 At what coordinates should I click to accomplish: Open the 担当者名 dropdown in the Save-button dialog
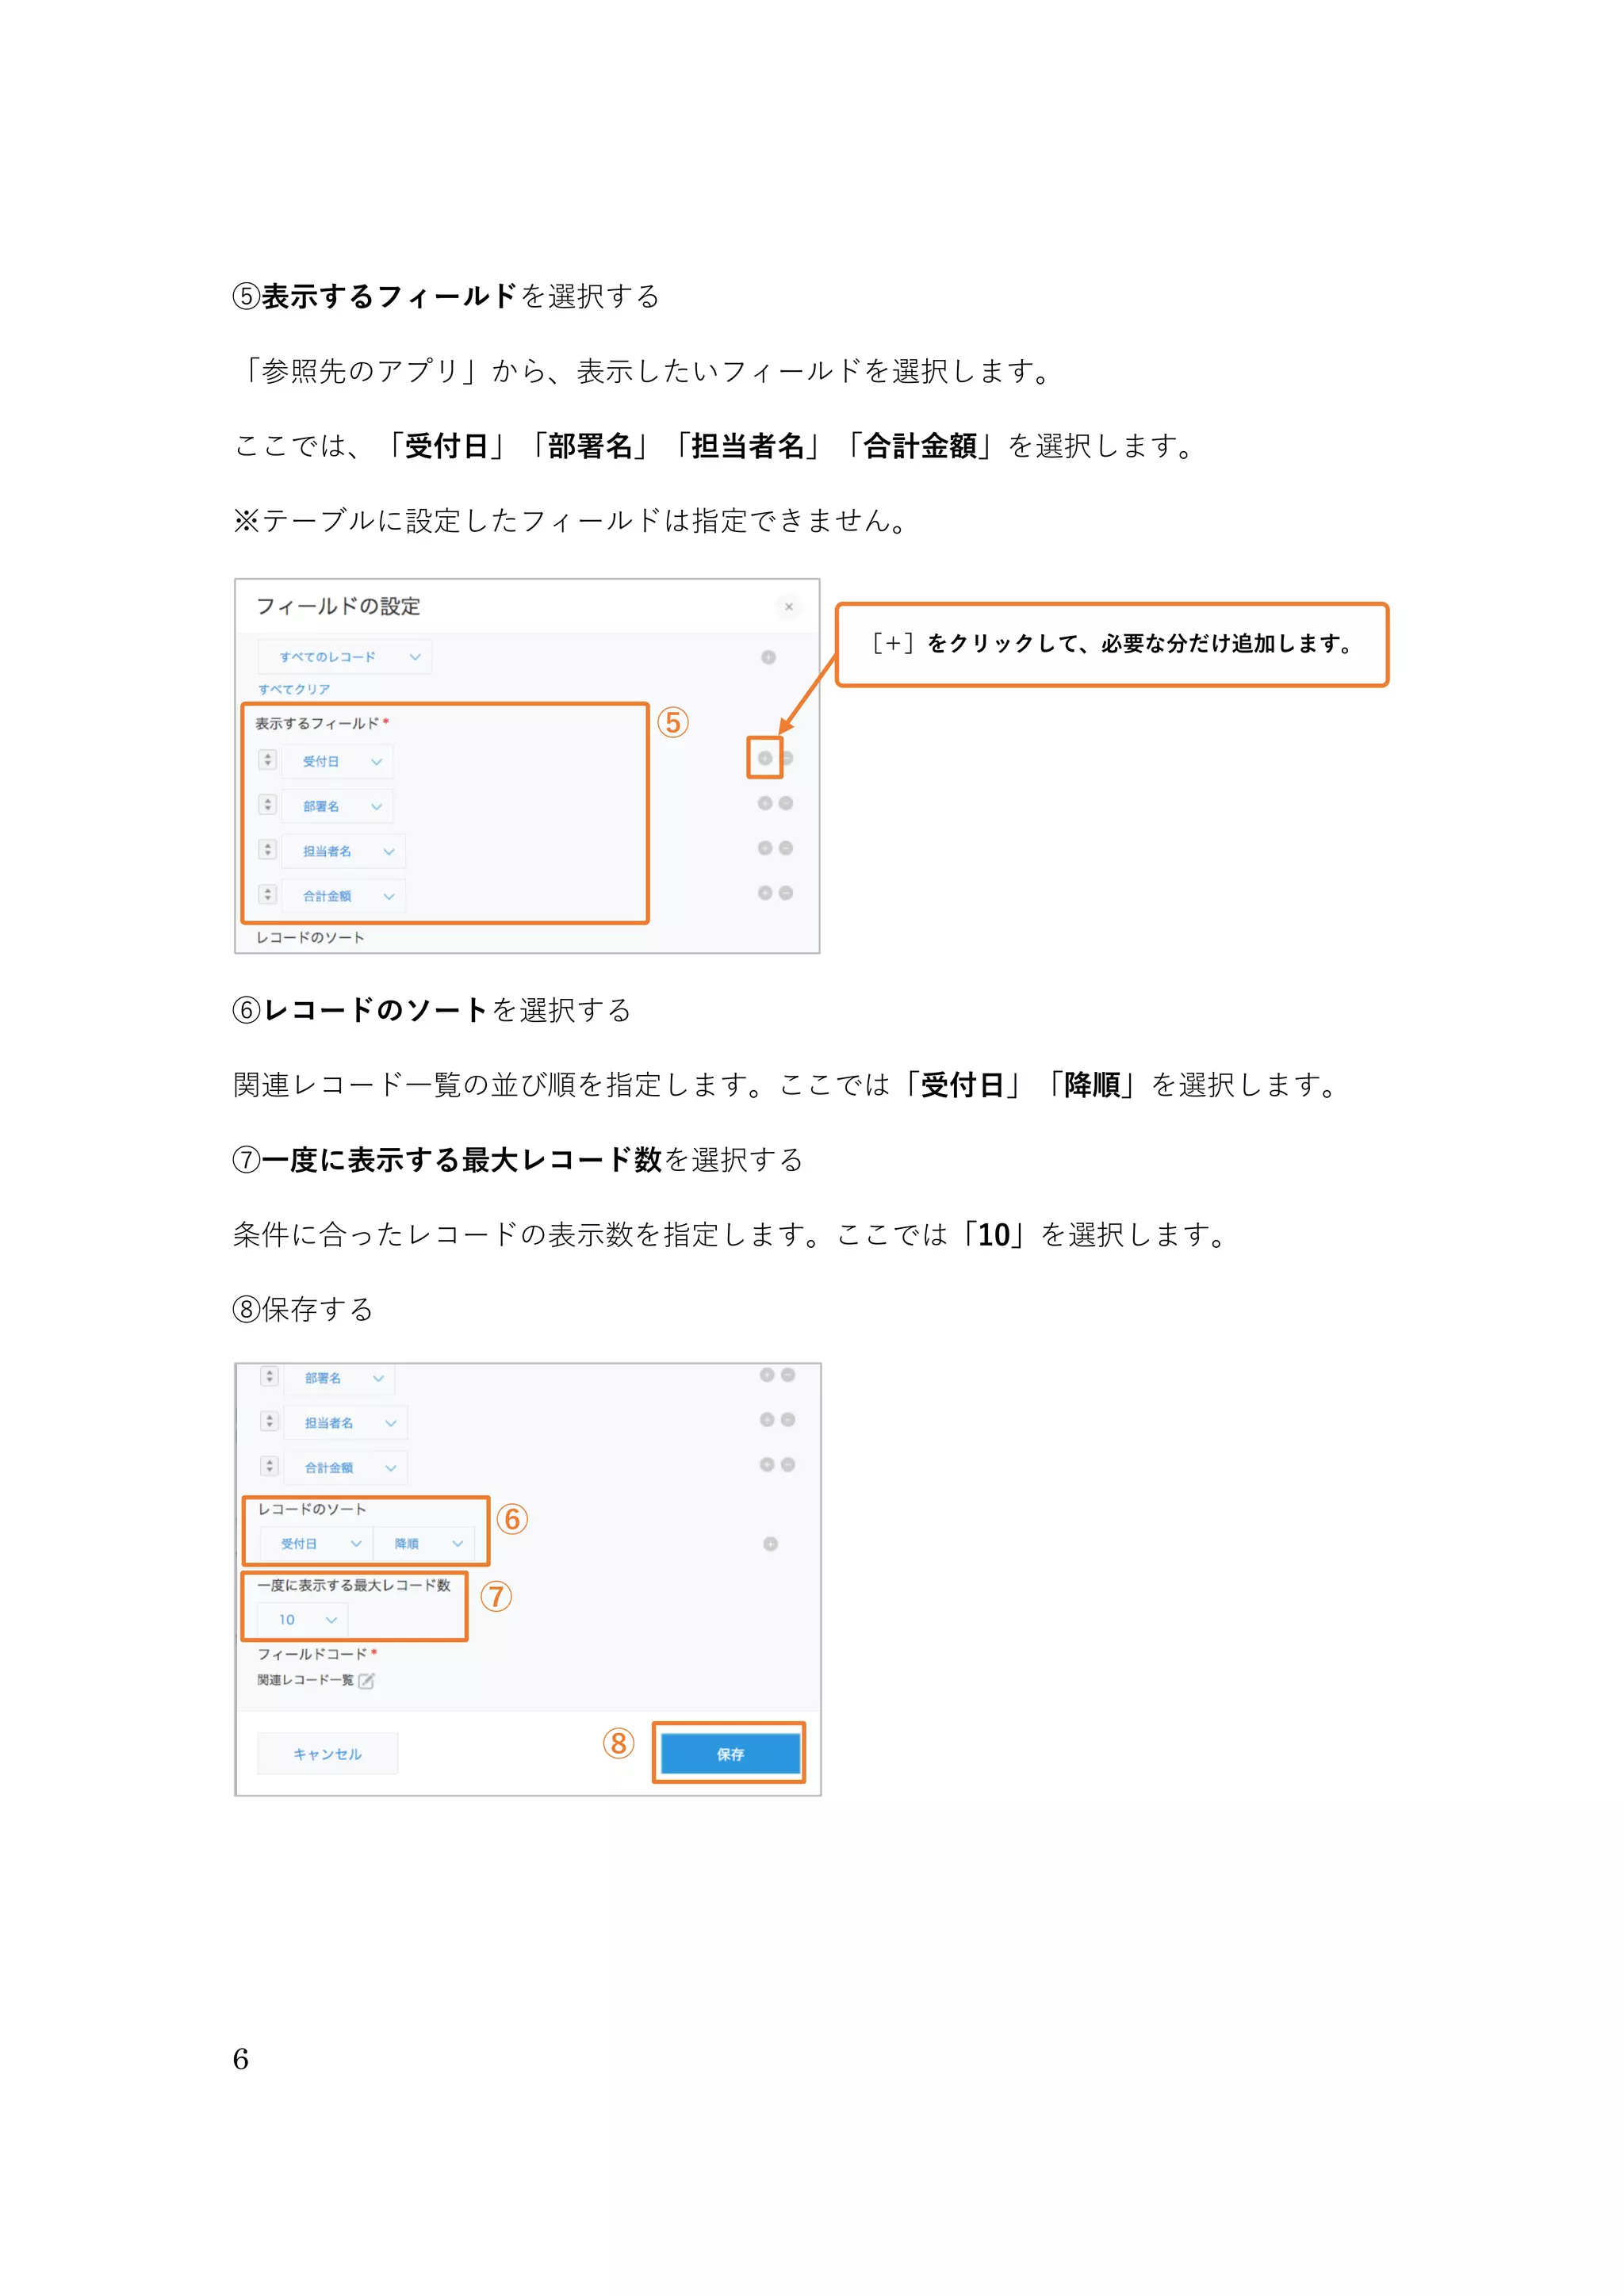pos(346,1424)
